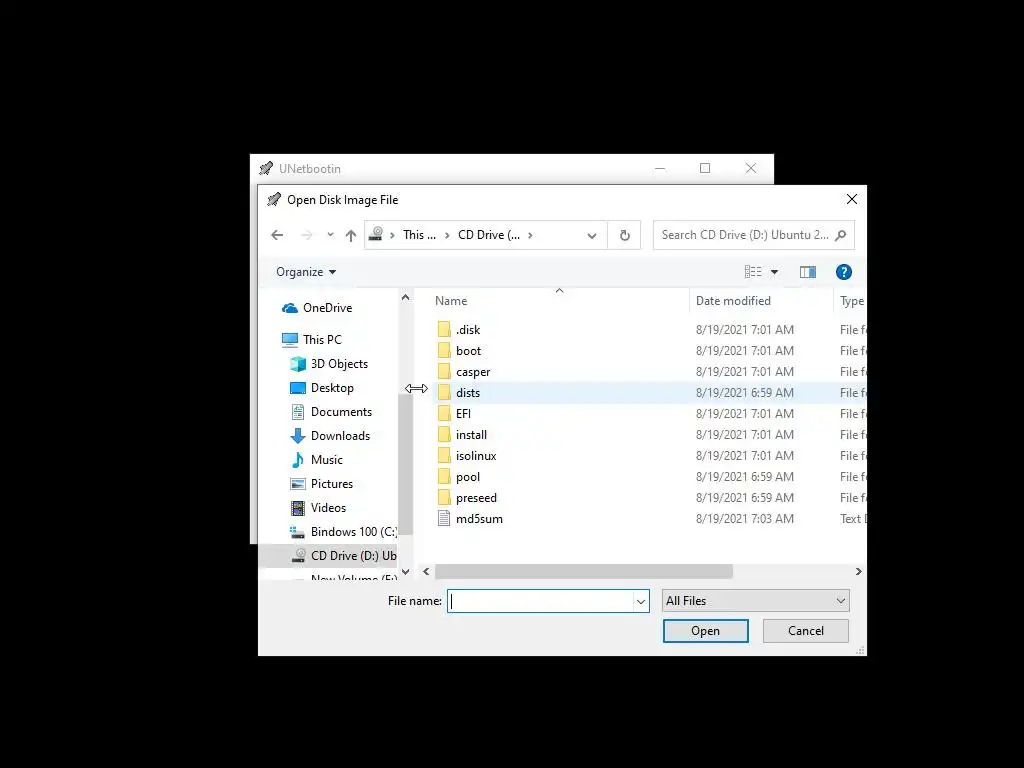Sort by the Type column header
Screen dimensions: 1024x768
pos(850,301)
